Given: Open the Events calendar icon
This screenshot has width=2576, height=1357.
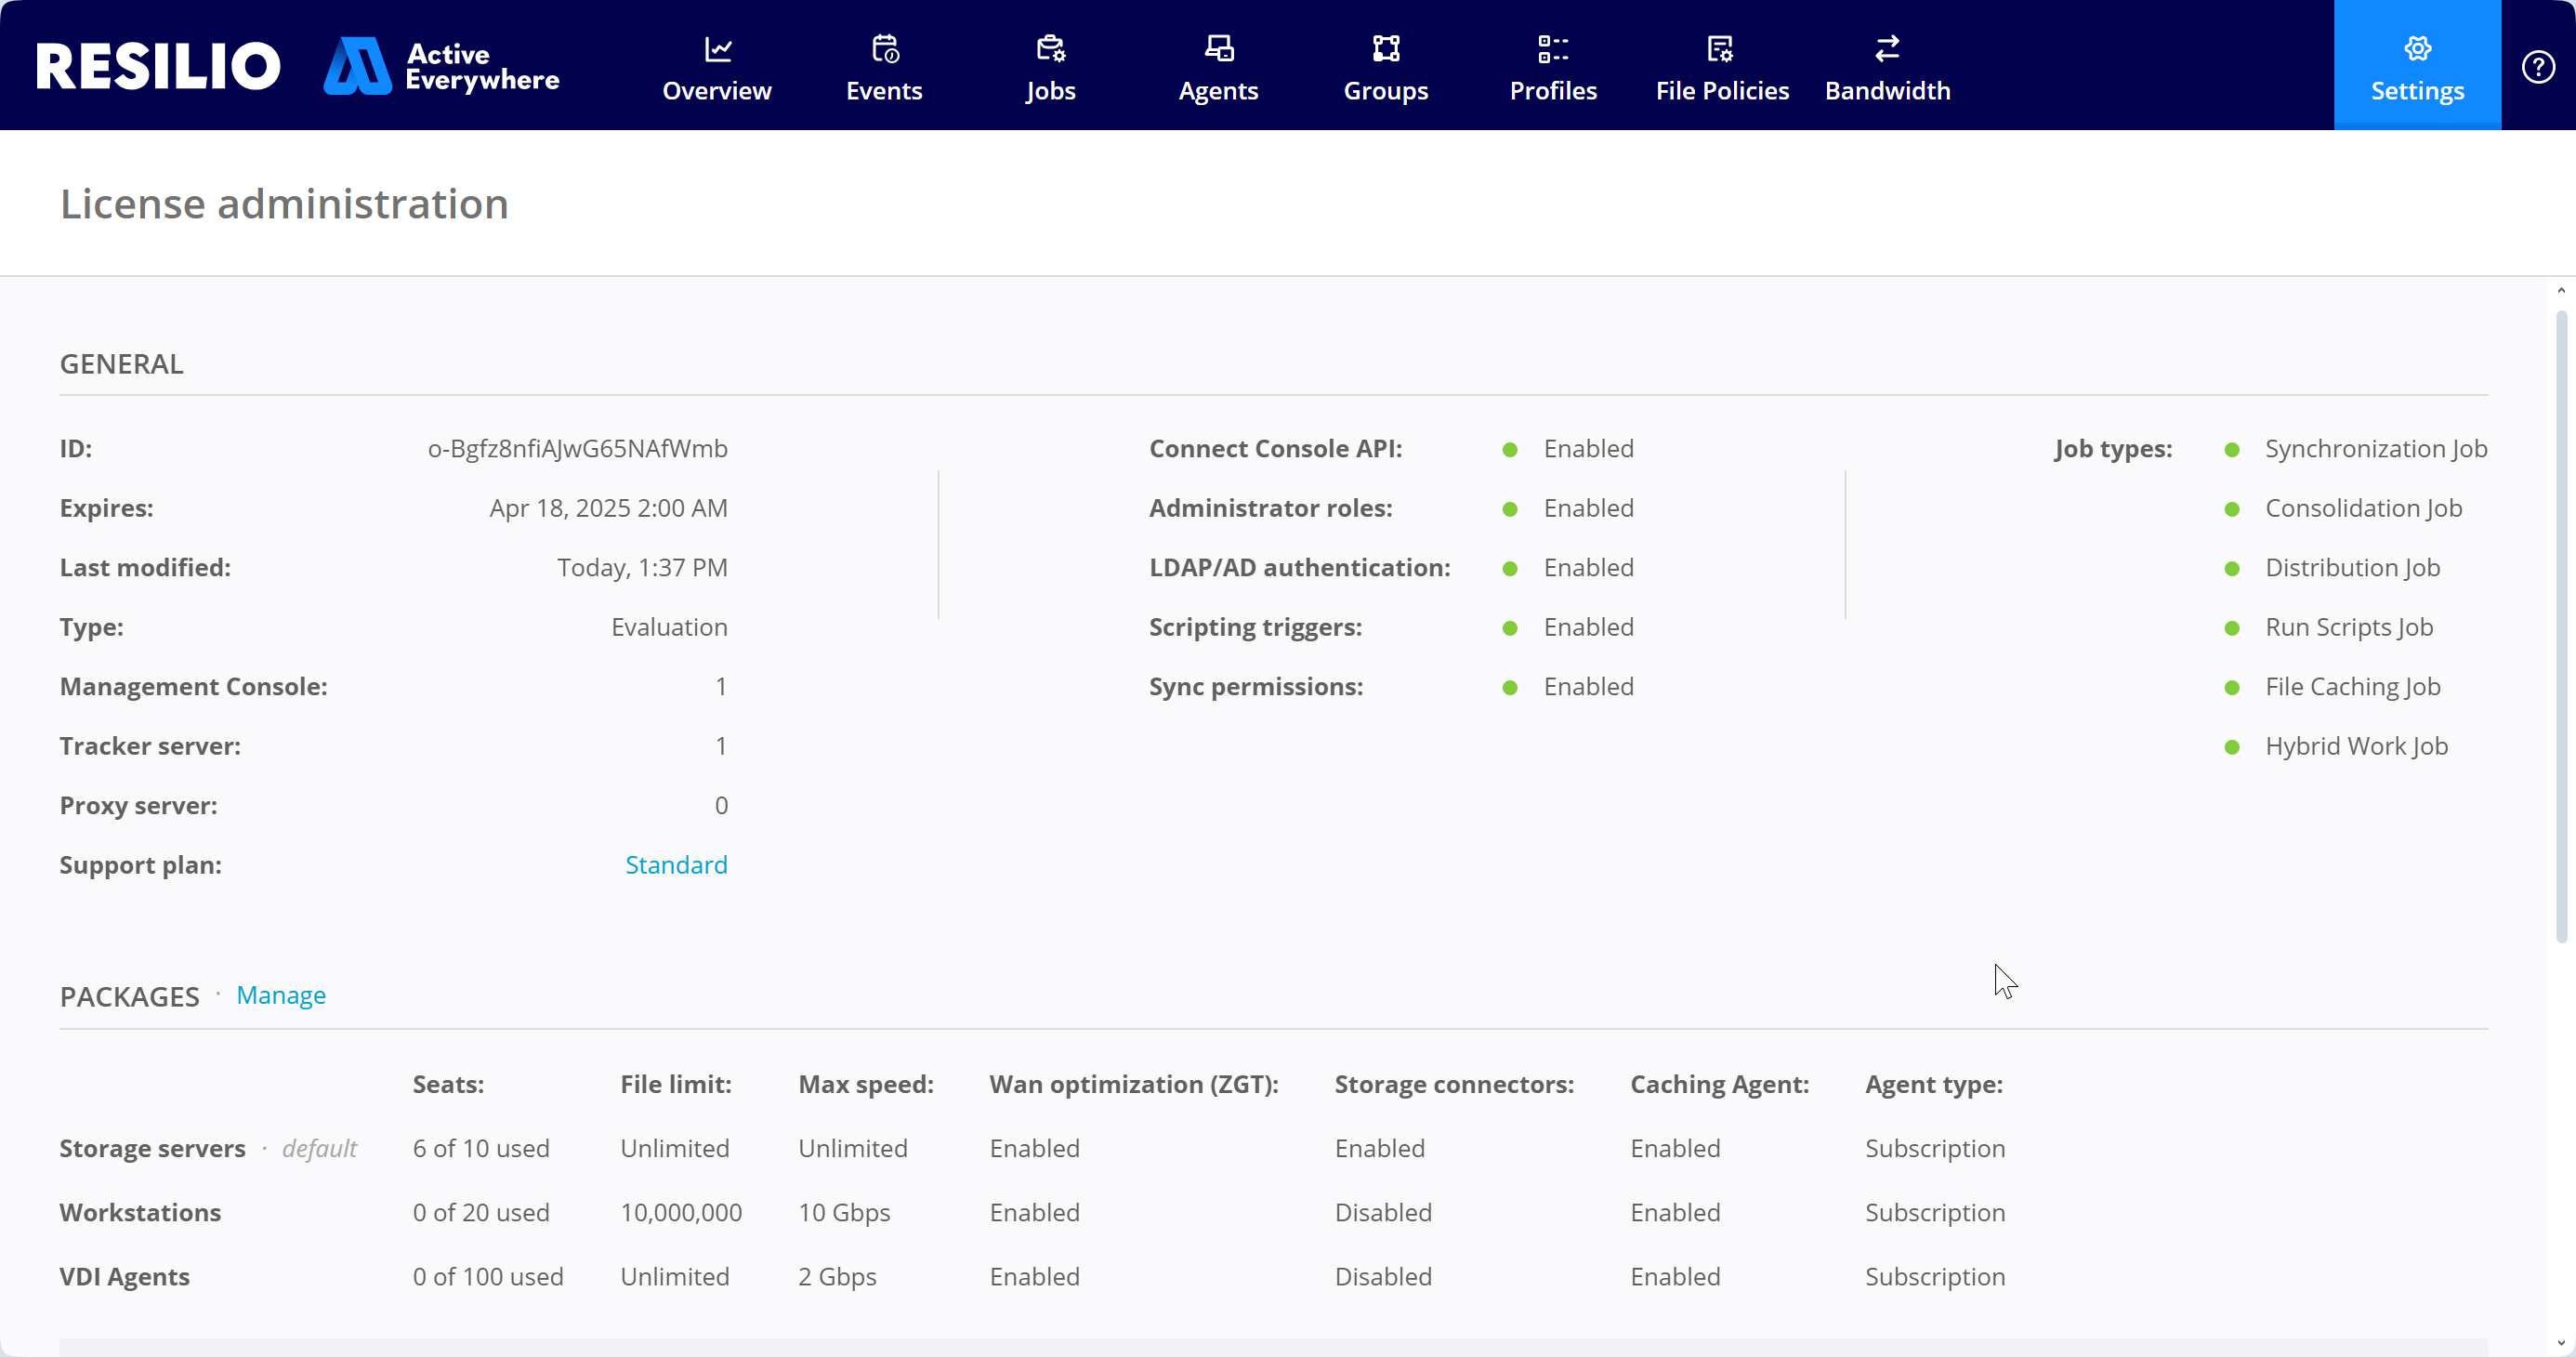Looking at the screenshot, I should click(x=885, y=48).
